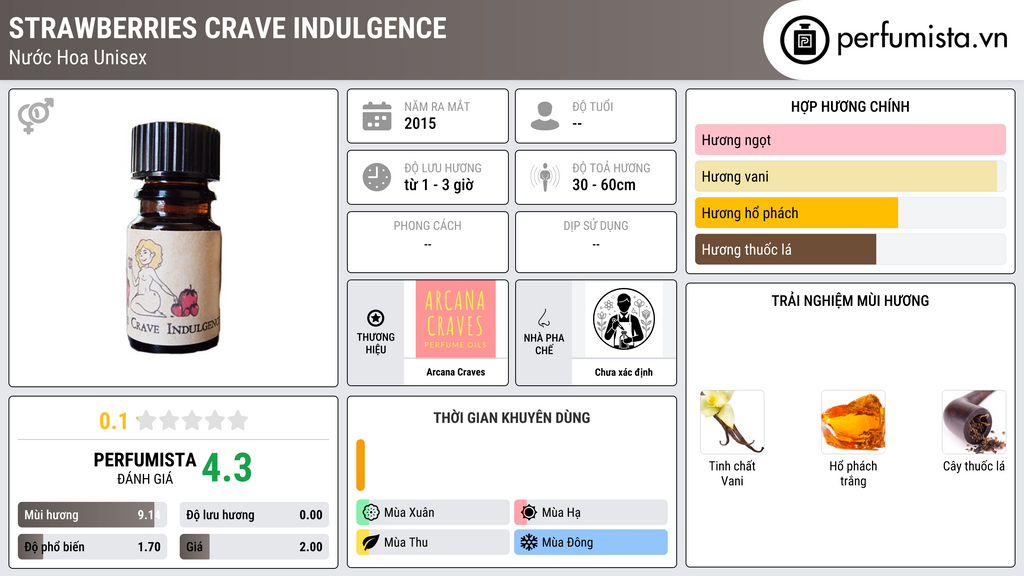Viewport: 1024px width, 576px height.
Task: Click the unisex gender symbol icon
Action: tap(35, 116)
